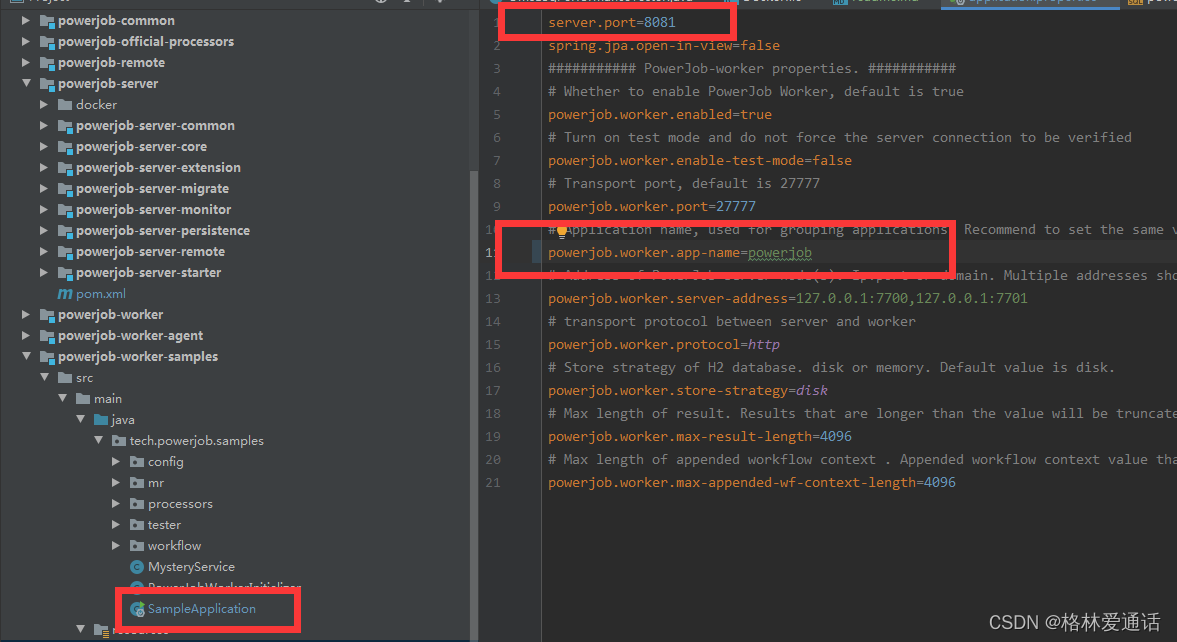The image size is (1177, 642).
Task: Click the blue java source folder icon
Action: [x=101, y=420]
